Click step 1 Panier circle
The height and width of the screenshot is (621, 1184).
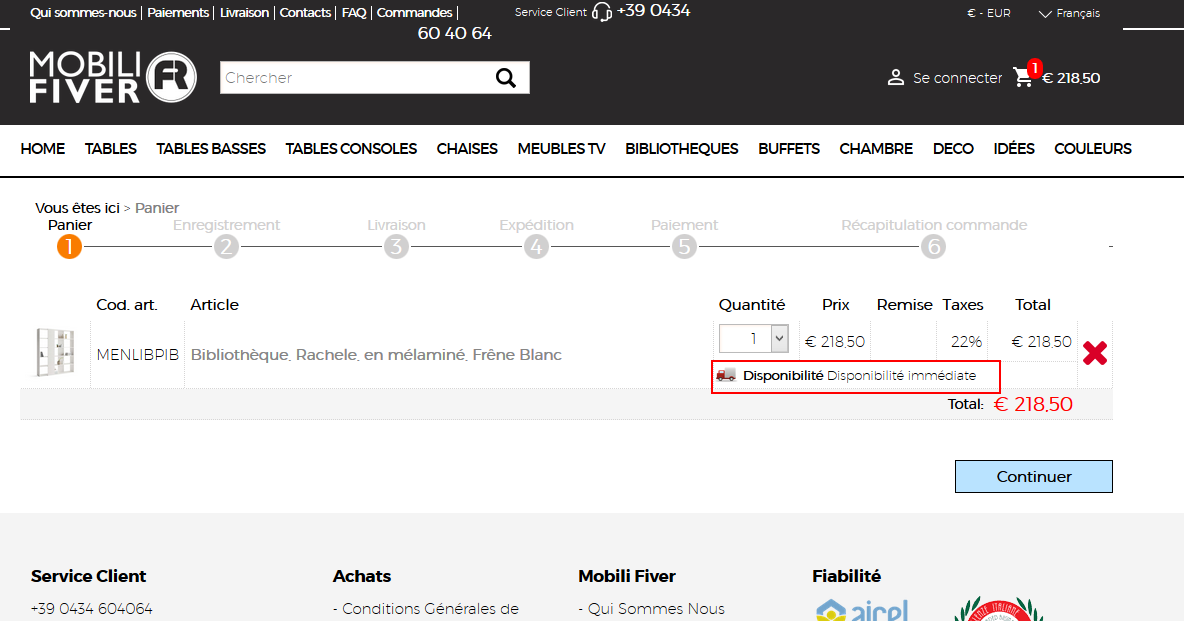click(69, 246)
